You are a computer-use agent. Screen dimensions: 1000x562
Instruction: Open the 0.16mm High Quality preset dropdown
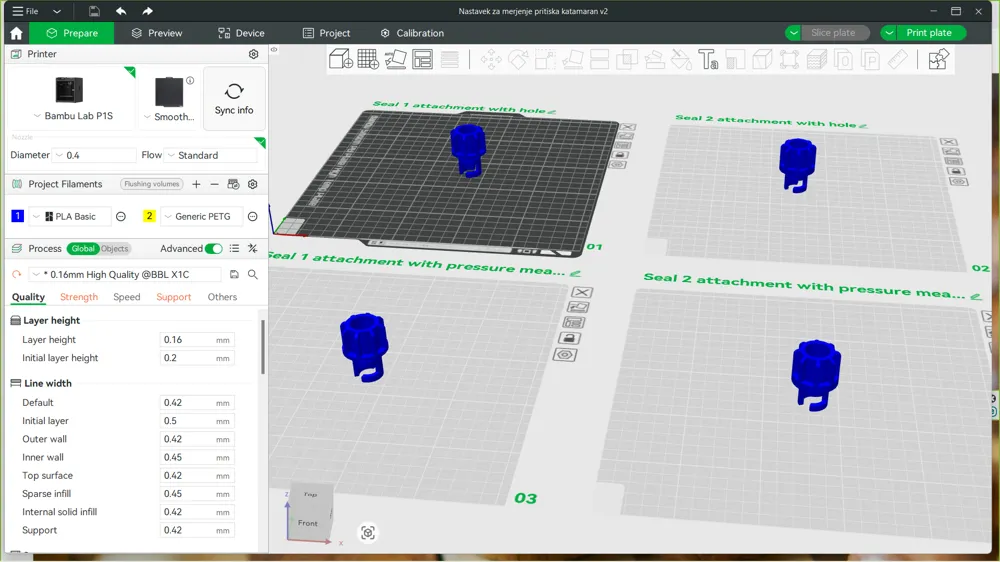125,274
